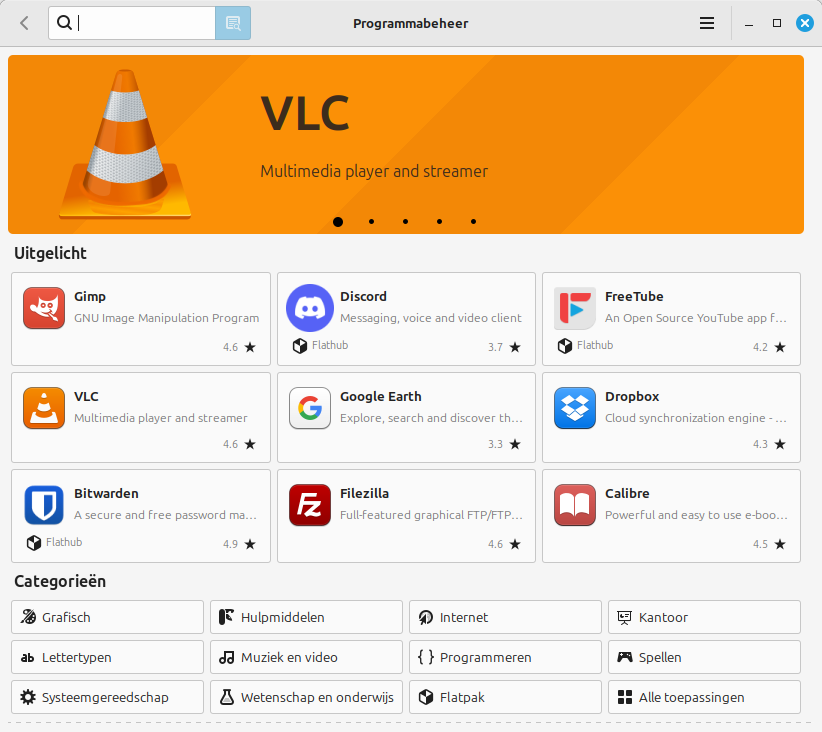This screenshot has width=822, height=732.
Task: Select the second banner slide dot
Action: (371, 222)
